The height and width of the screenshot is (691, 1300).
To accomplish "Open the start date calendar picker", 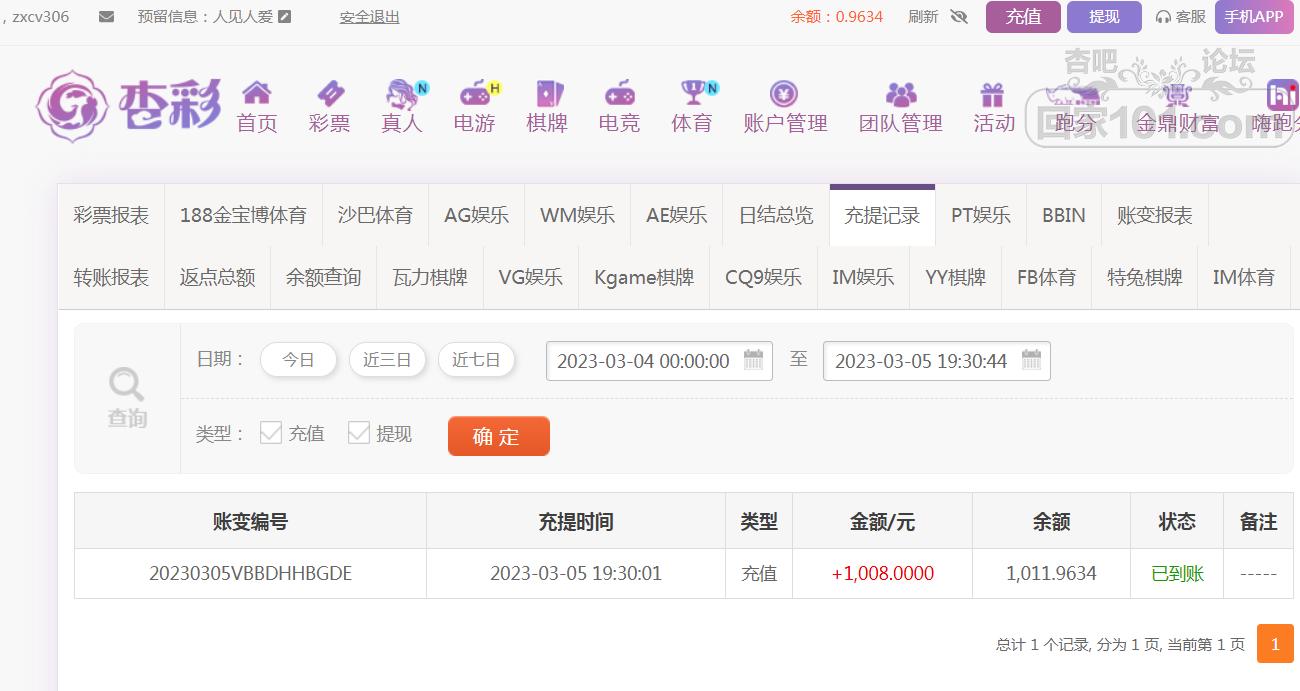I will pyautogui.click(x=753, y=360).
